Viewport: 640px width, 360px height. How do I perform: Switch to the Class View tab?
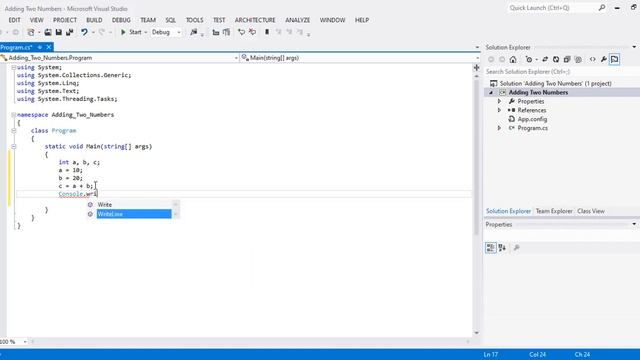pyautogui.click(x=591, y=211)
